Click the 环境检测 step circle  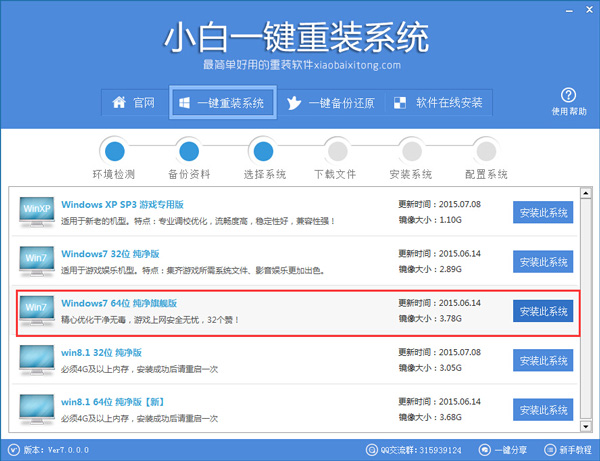[x=114, y=152]
